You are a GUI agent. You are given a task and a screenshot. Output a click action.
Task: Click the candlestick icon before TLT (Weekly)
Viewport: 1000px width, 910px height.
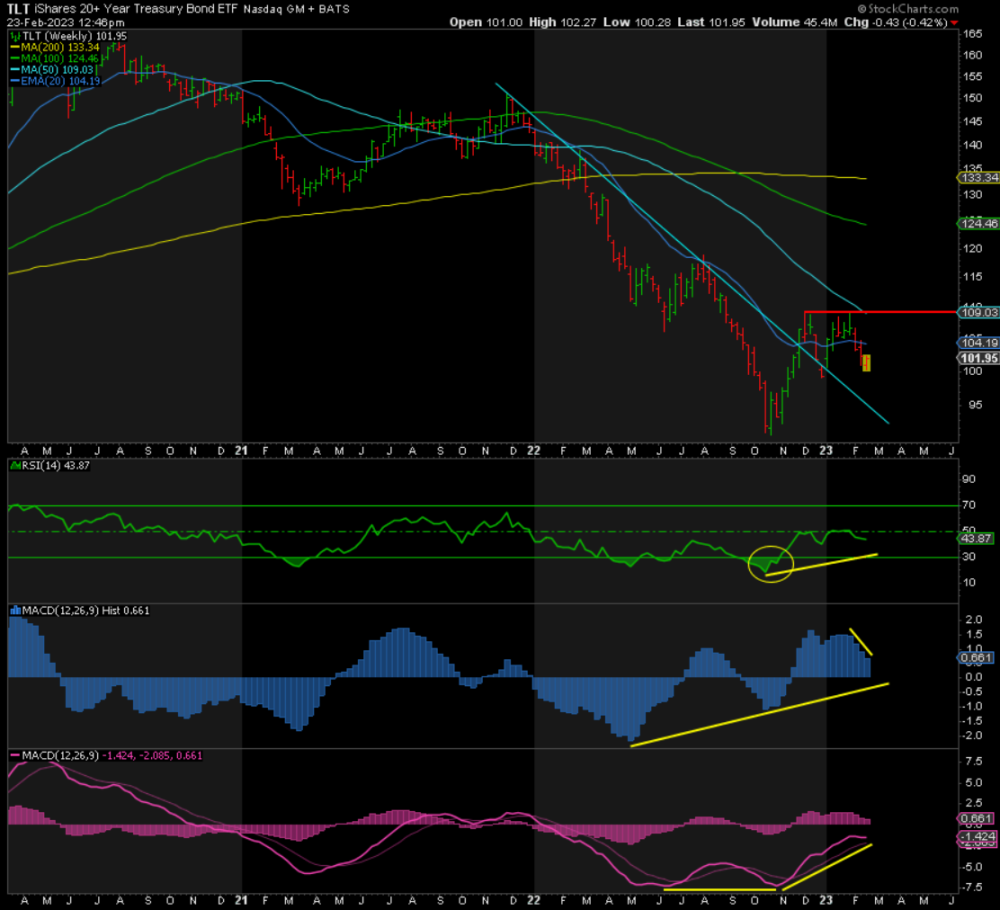click(x=15, y=36)
